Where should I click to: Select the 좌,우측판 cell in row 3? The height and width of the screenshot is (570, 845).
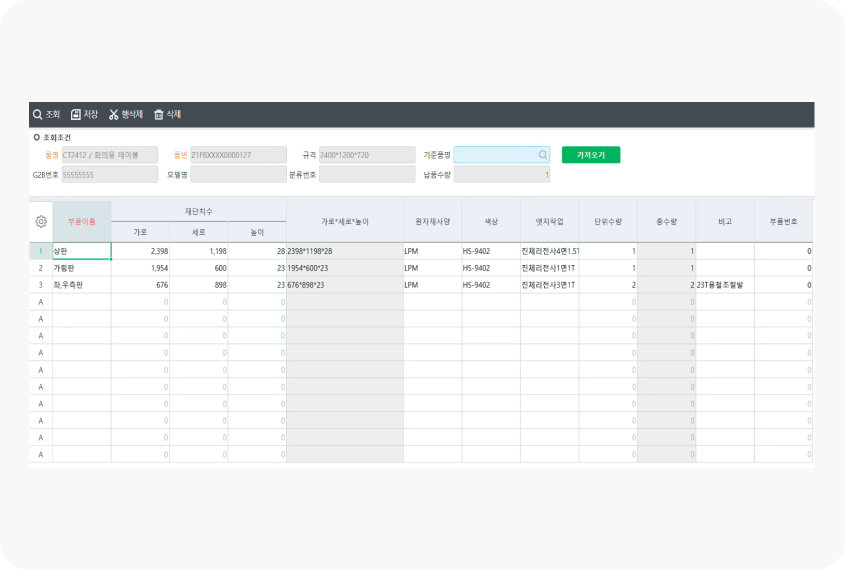(81, 286)
